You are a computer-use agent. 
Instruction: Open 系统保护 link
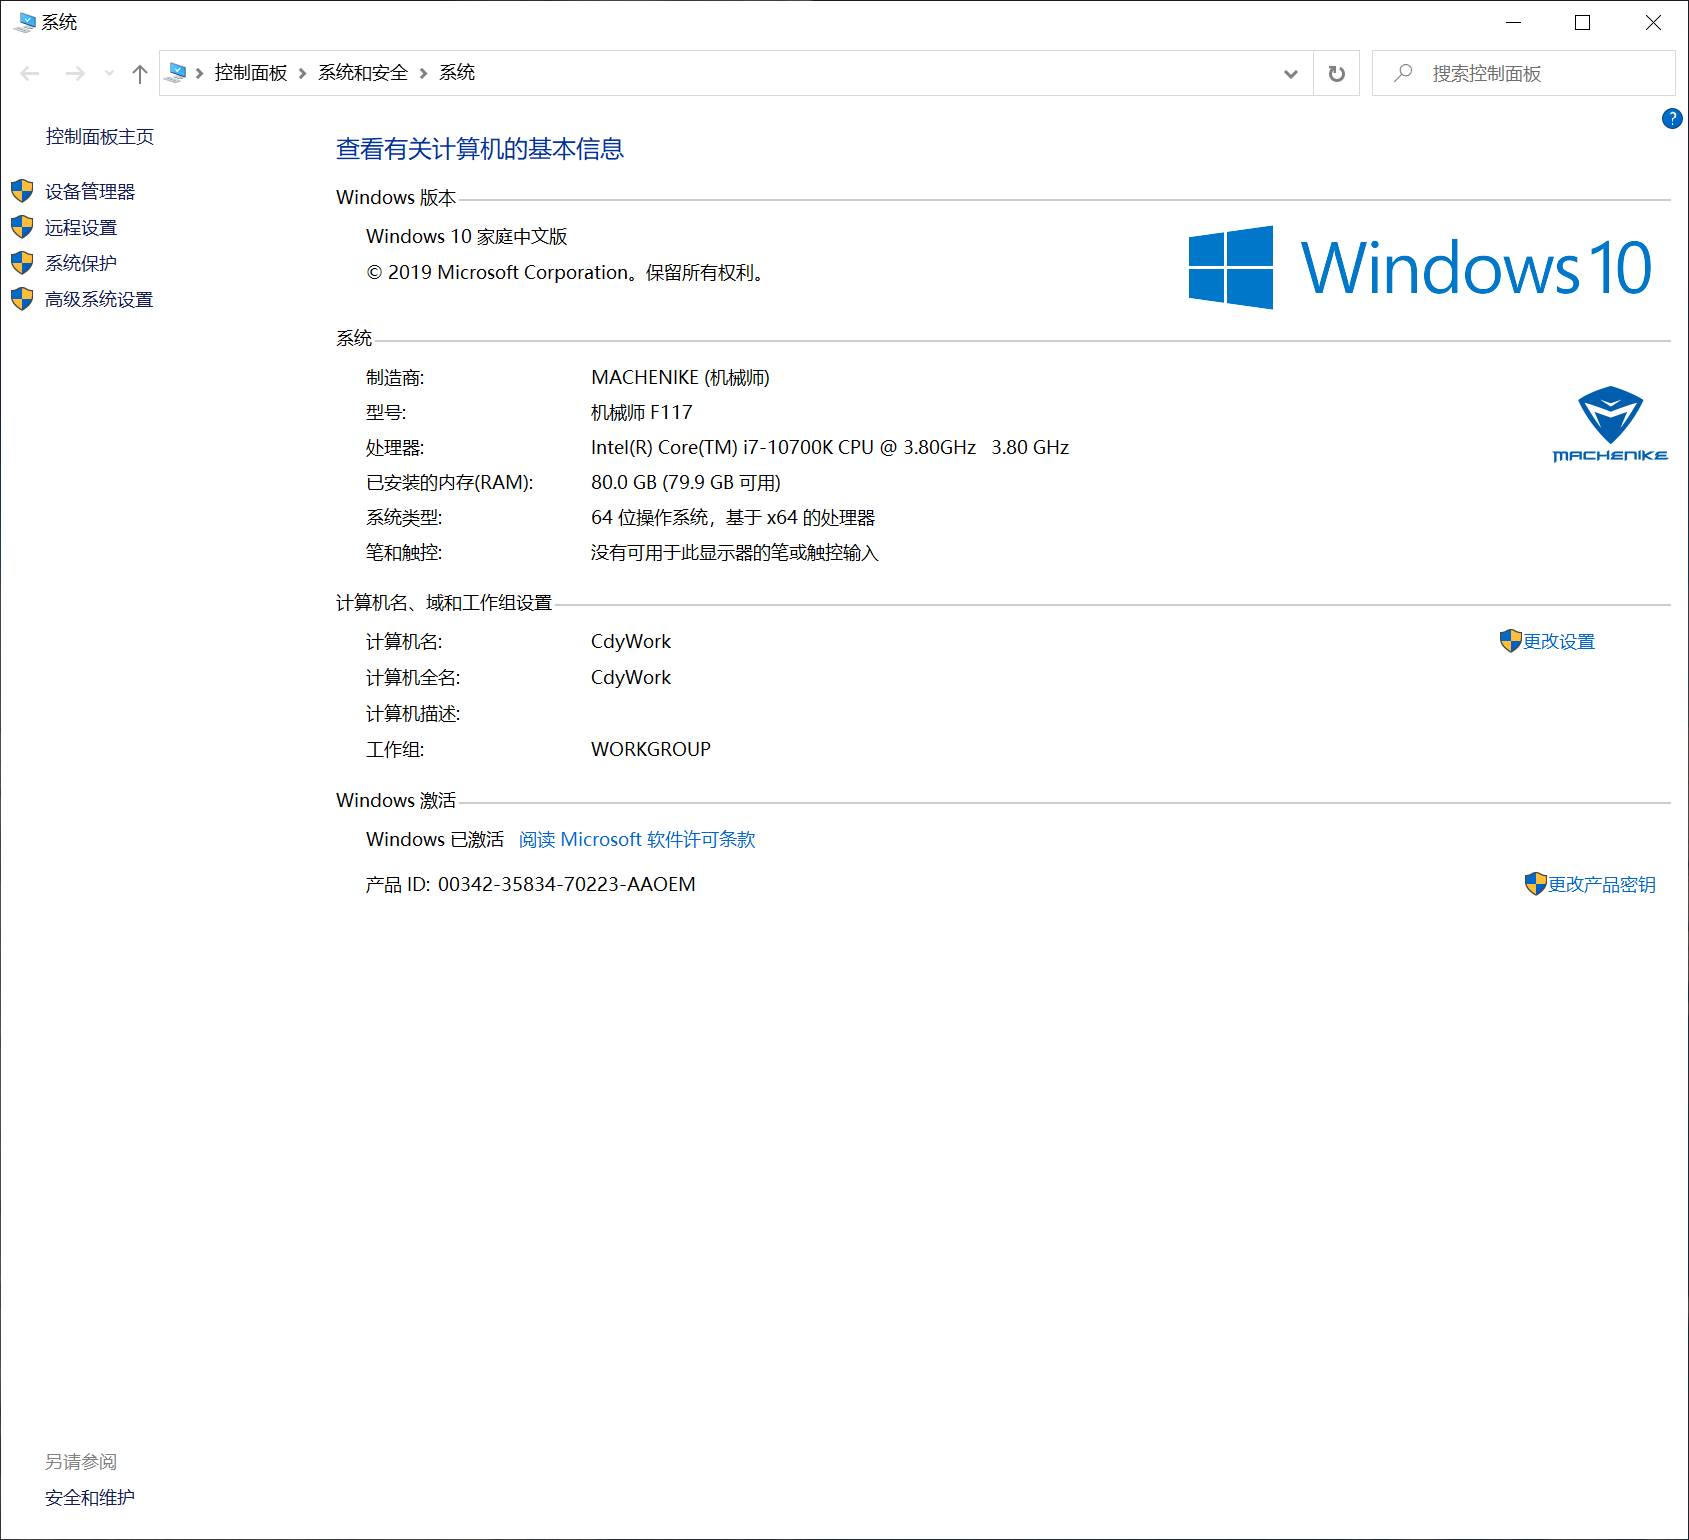81,264
